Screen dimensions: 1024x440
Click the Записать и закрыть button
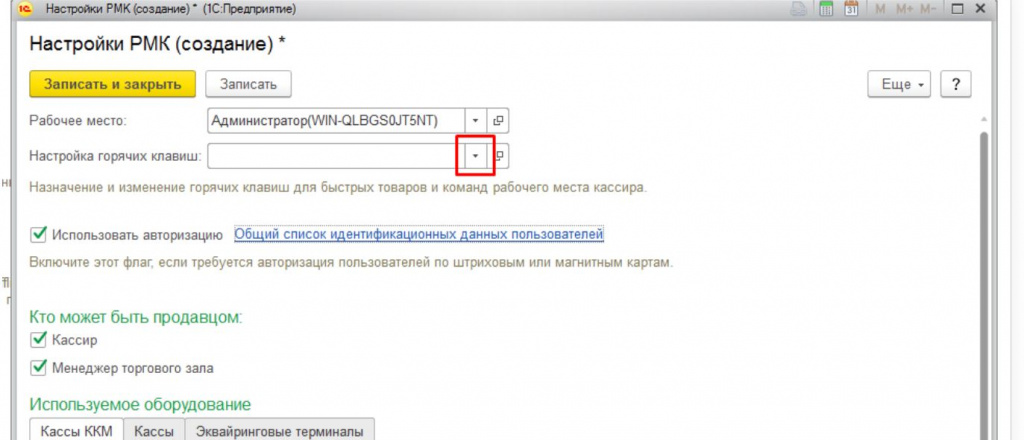pyautogui.click(x=112, y=84)
